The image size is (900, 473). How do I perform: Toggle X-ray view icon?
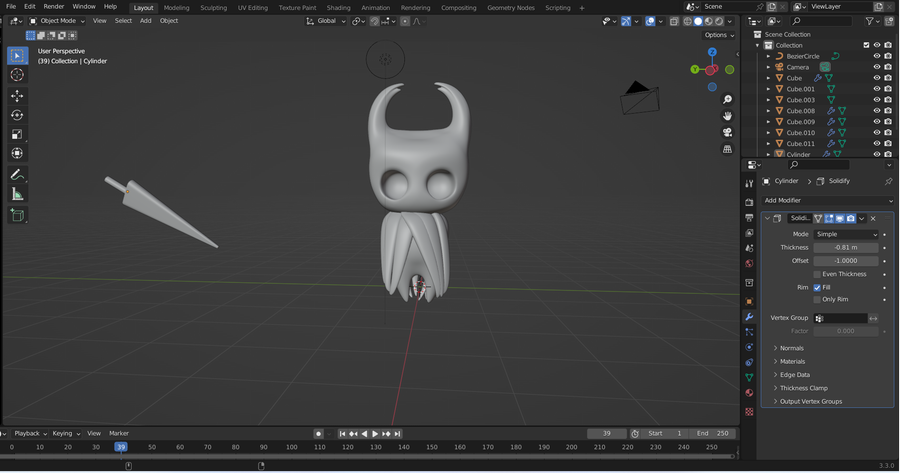pos(674,21)
